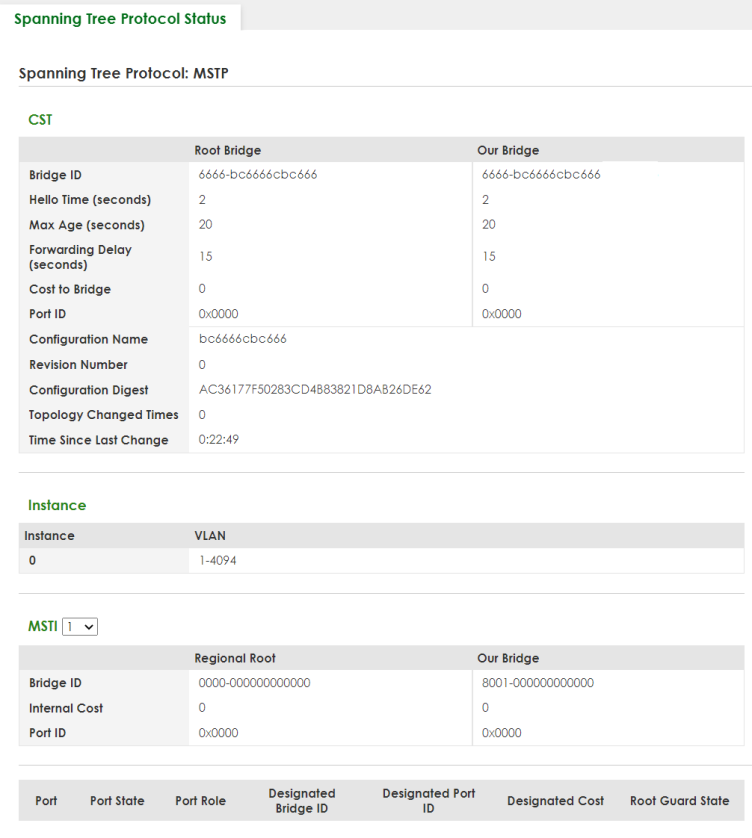Click the Designated Port ID column header
752x838 pixels.
[x=428, y=801]
